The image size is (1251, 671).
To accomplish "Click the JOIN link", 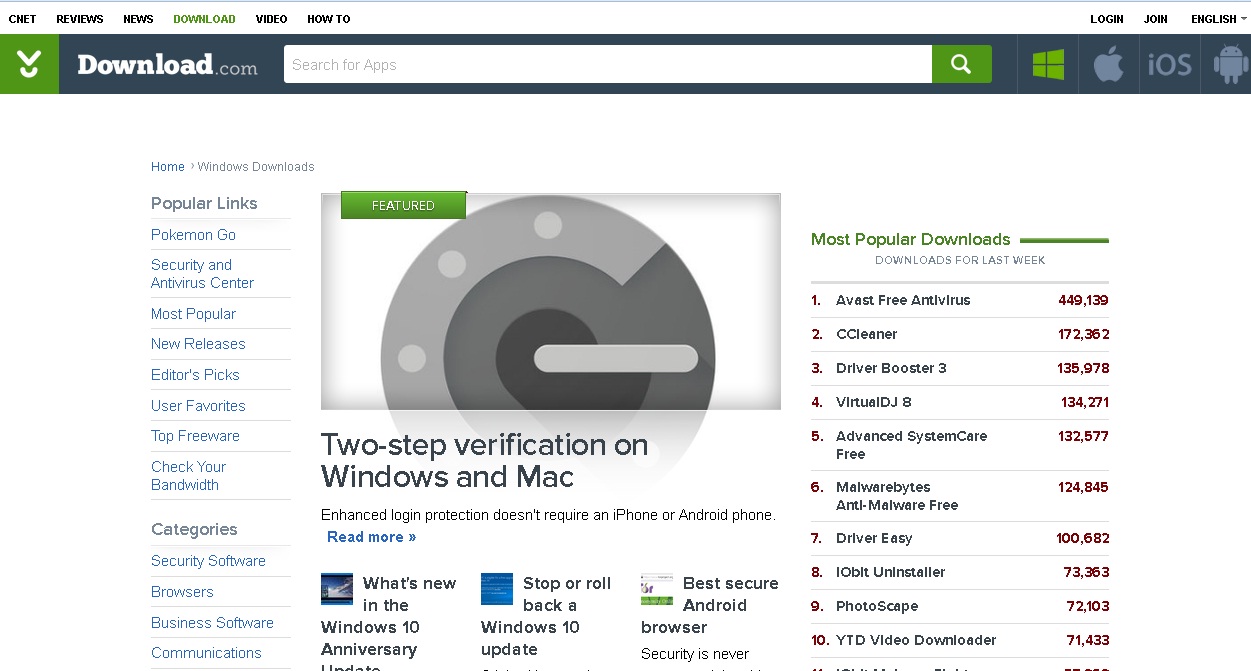I will [1156, 19].
